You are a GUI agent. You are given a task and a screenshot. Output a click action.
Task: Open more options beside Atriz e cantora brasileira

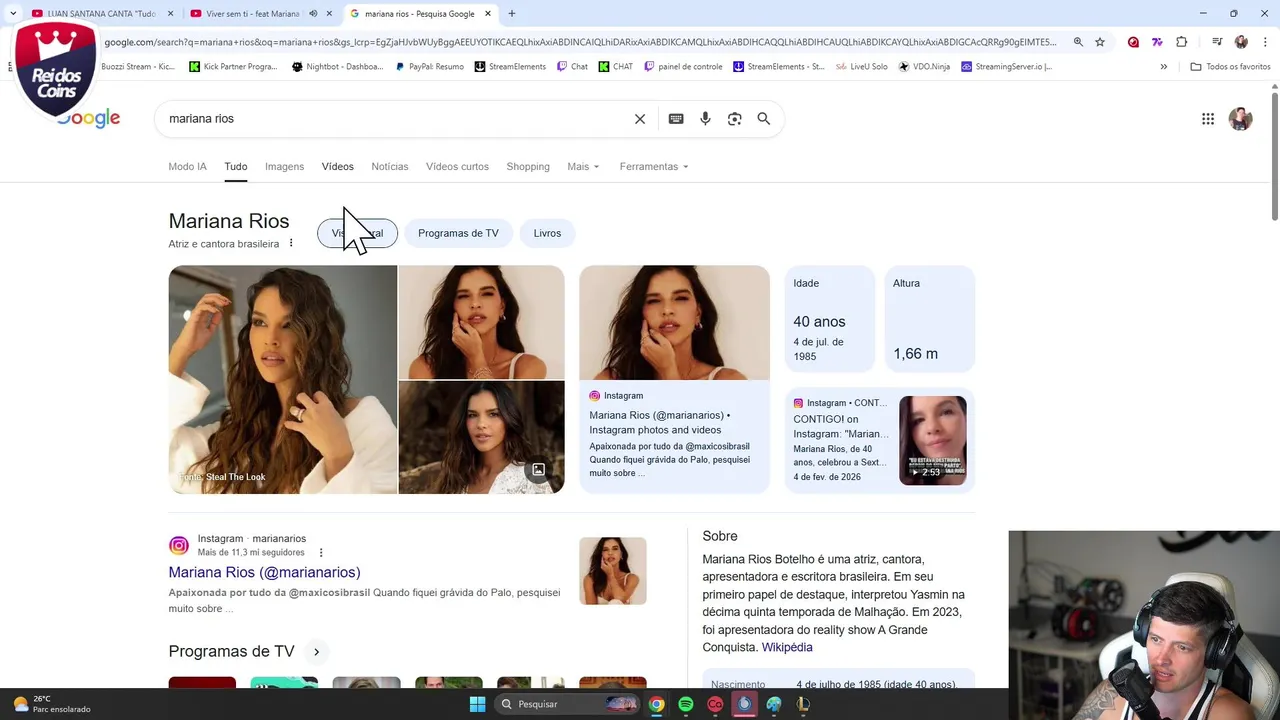click(x=291, y=243)
